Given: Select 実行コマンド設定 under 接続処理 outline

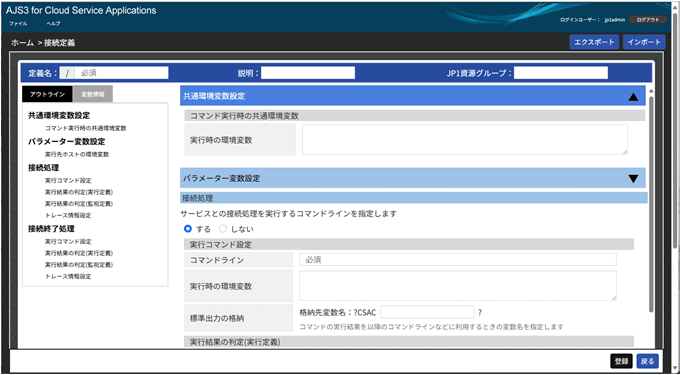Looking at the screenshot, I should point(68,180).
